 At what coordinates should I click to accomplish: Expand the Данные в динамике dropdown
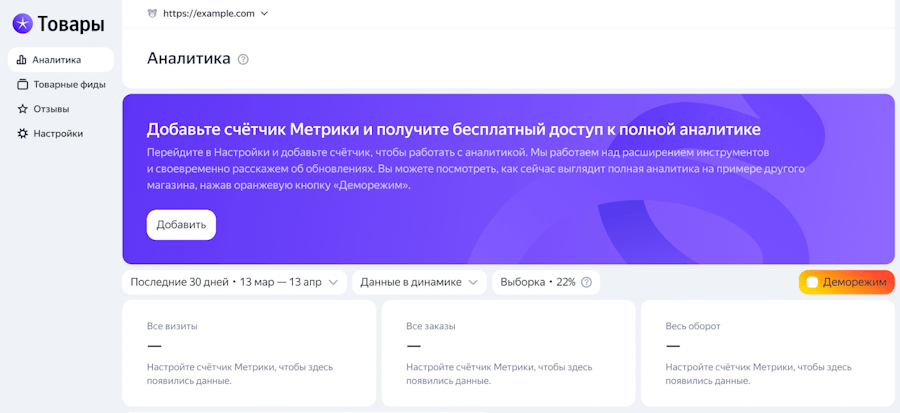419,282
